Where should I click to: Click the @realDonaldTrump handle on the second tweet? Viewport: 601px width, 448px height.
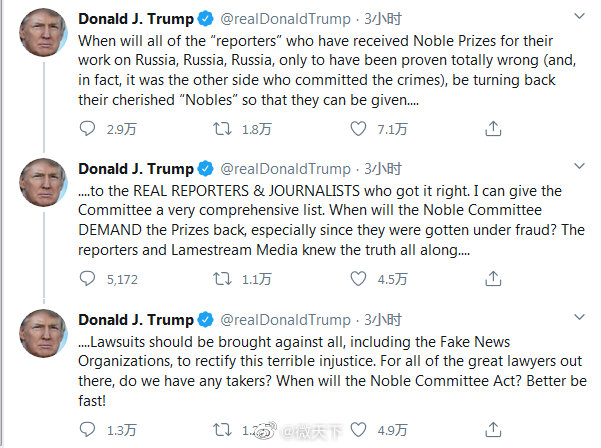tap(286, 168)
